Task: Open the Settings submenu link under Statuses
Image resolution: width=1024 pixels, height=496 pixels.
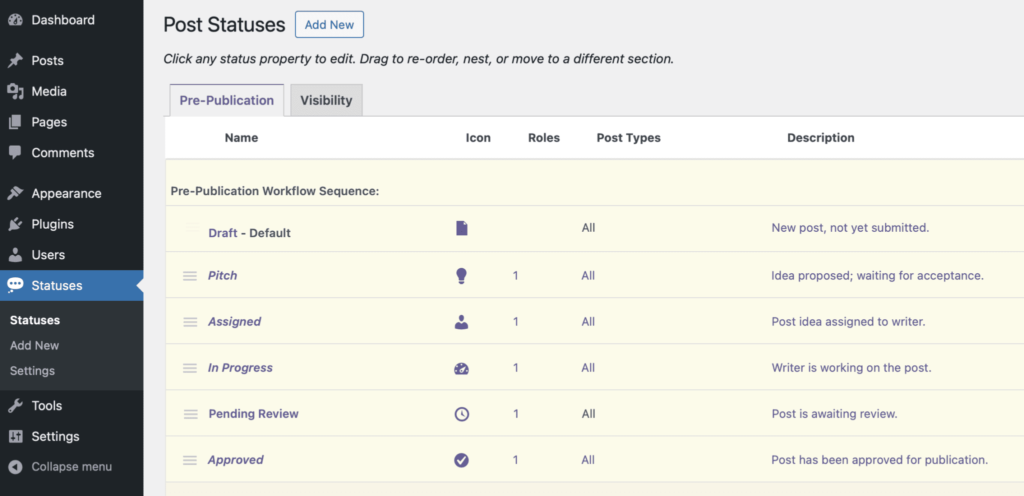Action: (x=32, y=371)
